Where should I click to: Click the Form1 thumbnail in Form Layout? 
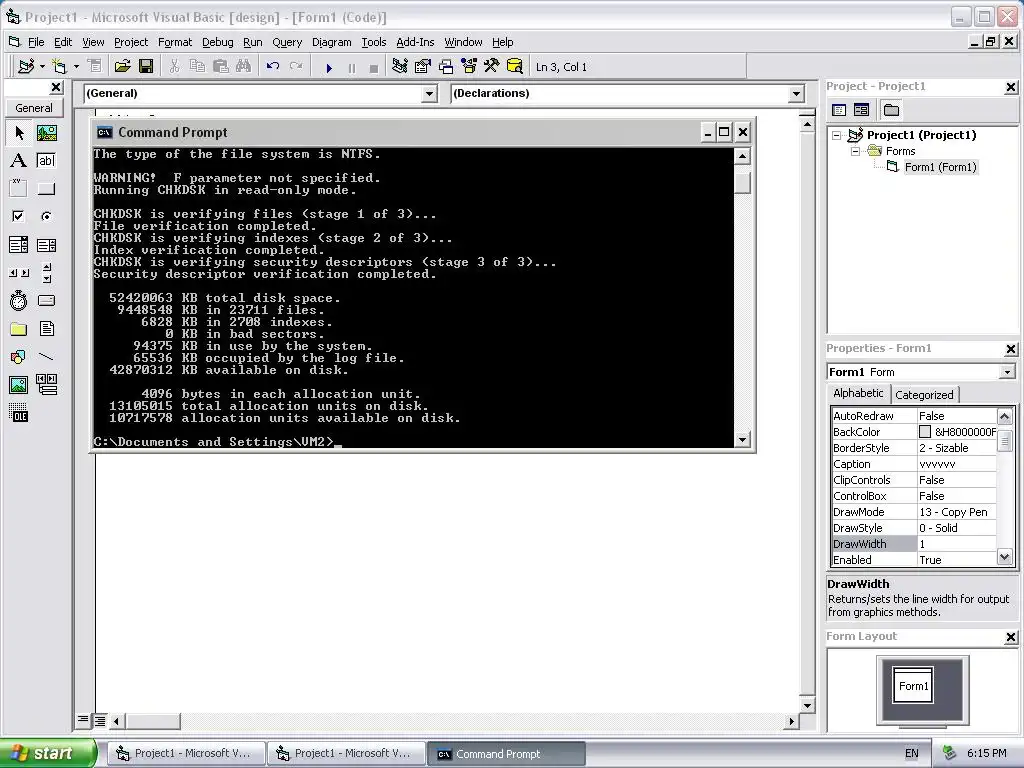[913, 685]
